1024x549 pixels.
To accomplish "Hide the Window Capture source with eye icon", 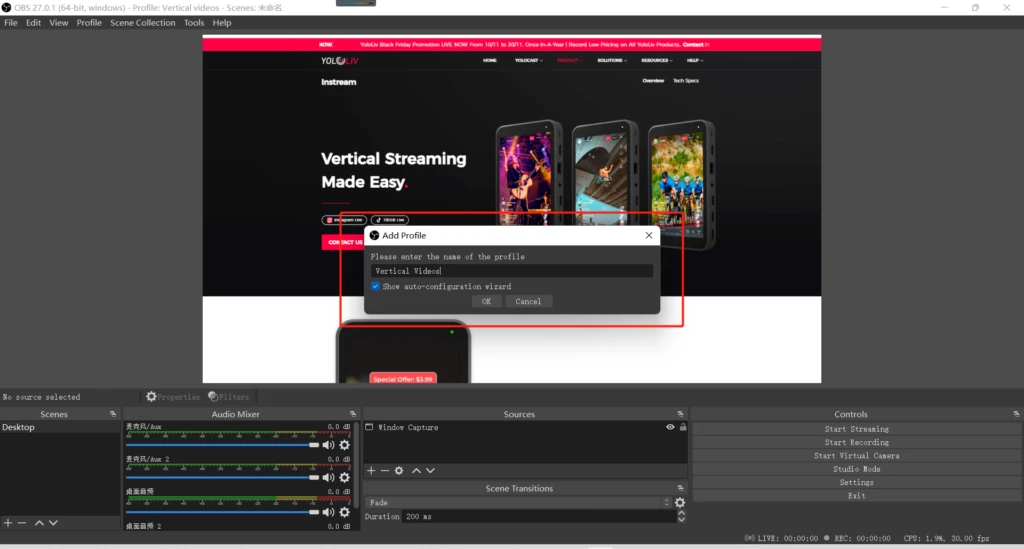I will tap(670, 427).
